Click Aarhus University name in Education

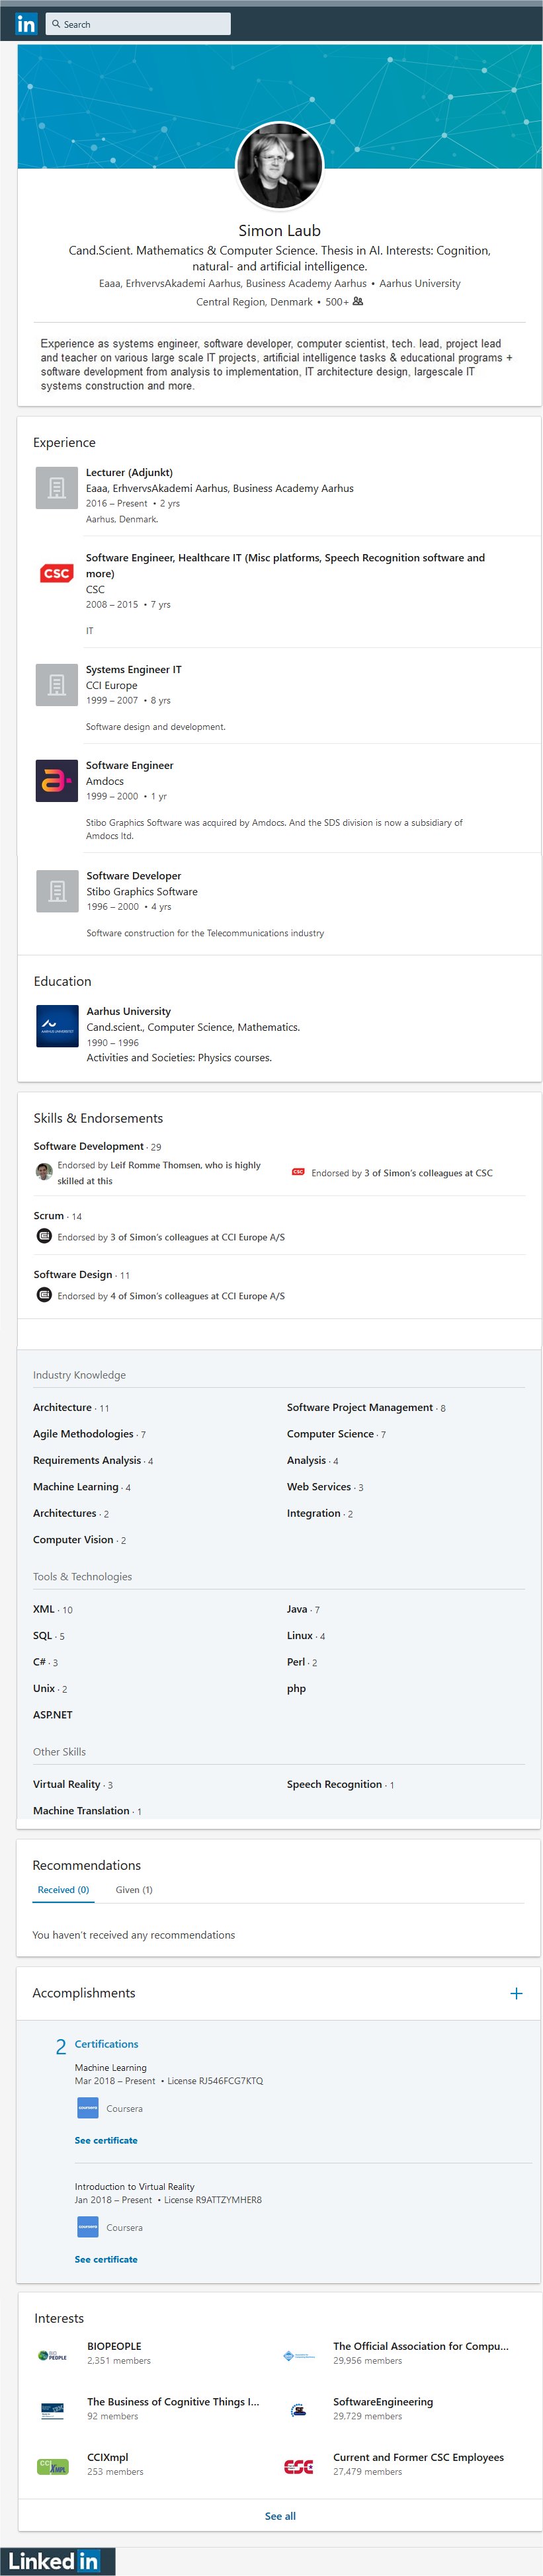(x=128, y=1011)
